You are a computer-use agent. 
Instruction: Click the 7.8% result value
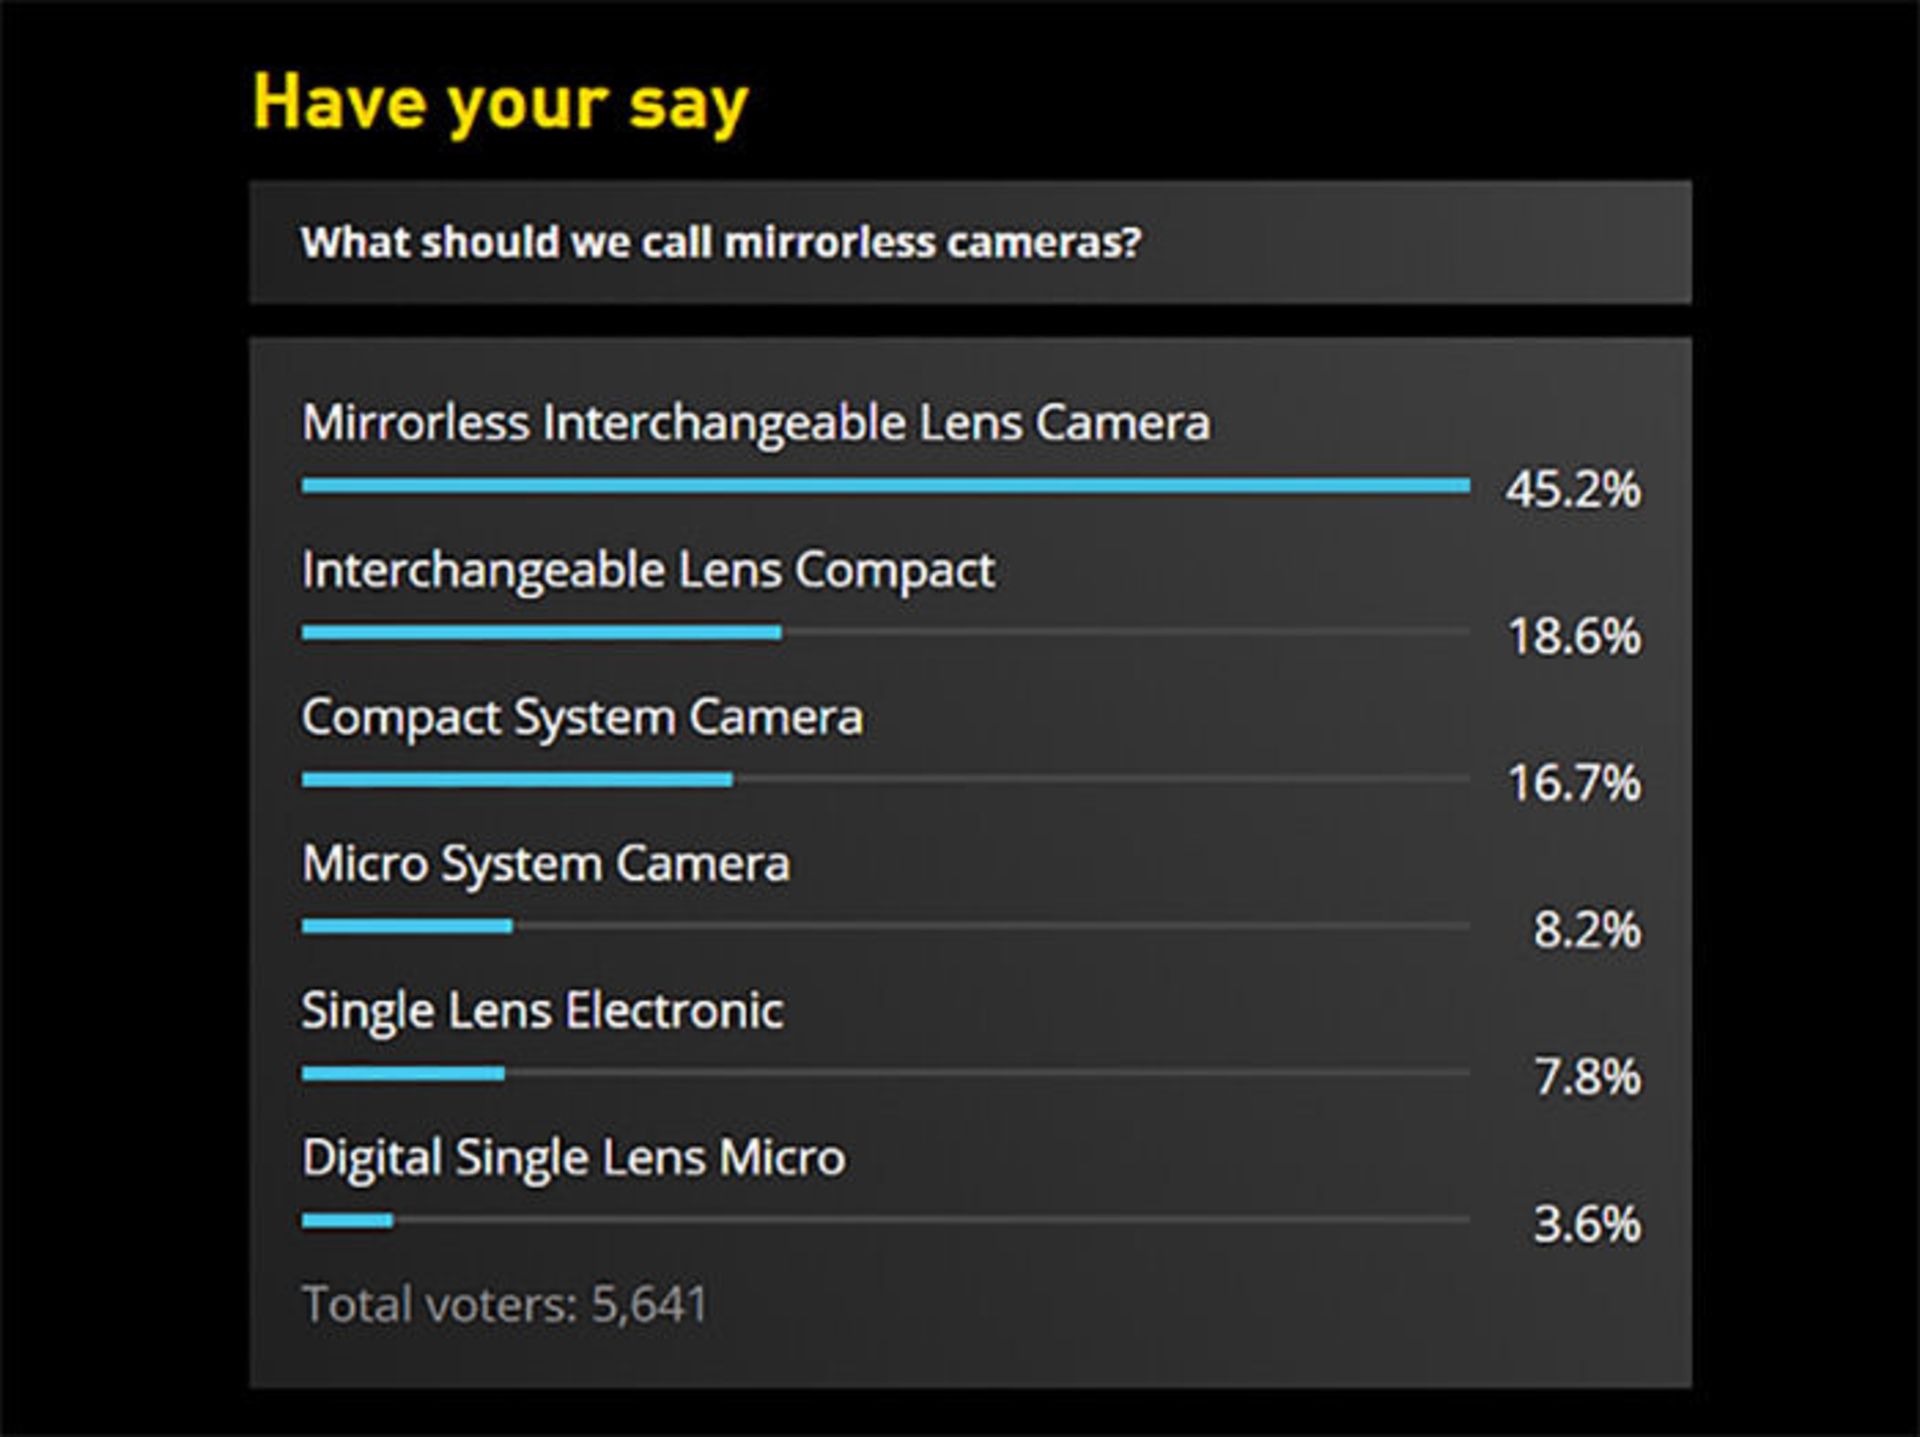[1587, 1077]
